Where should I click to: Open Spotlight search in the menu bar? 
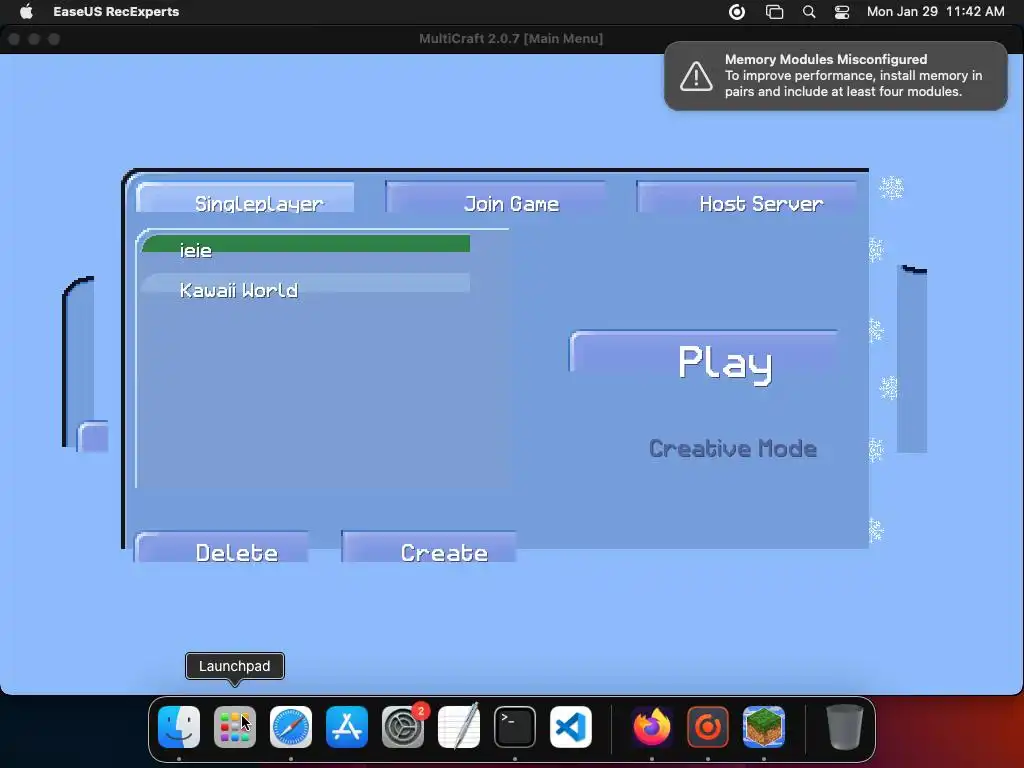[808, 12]
